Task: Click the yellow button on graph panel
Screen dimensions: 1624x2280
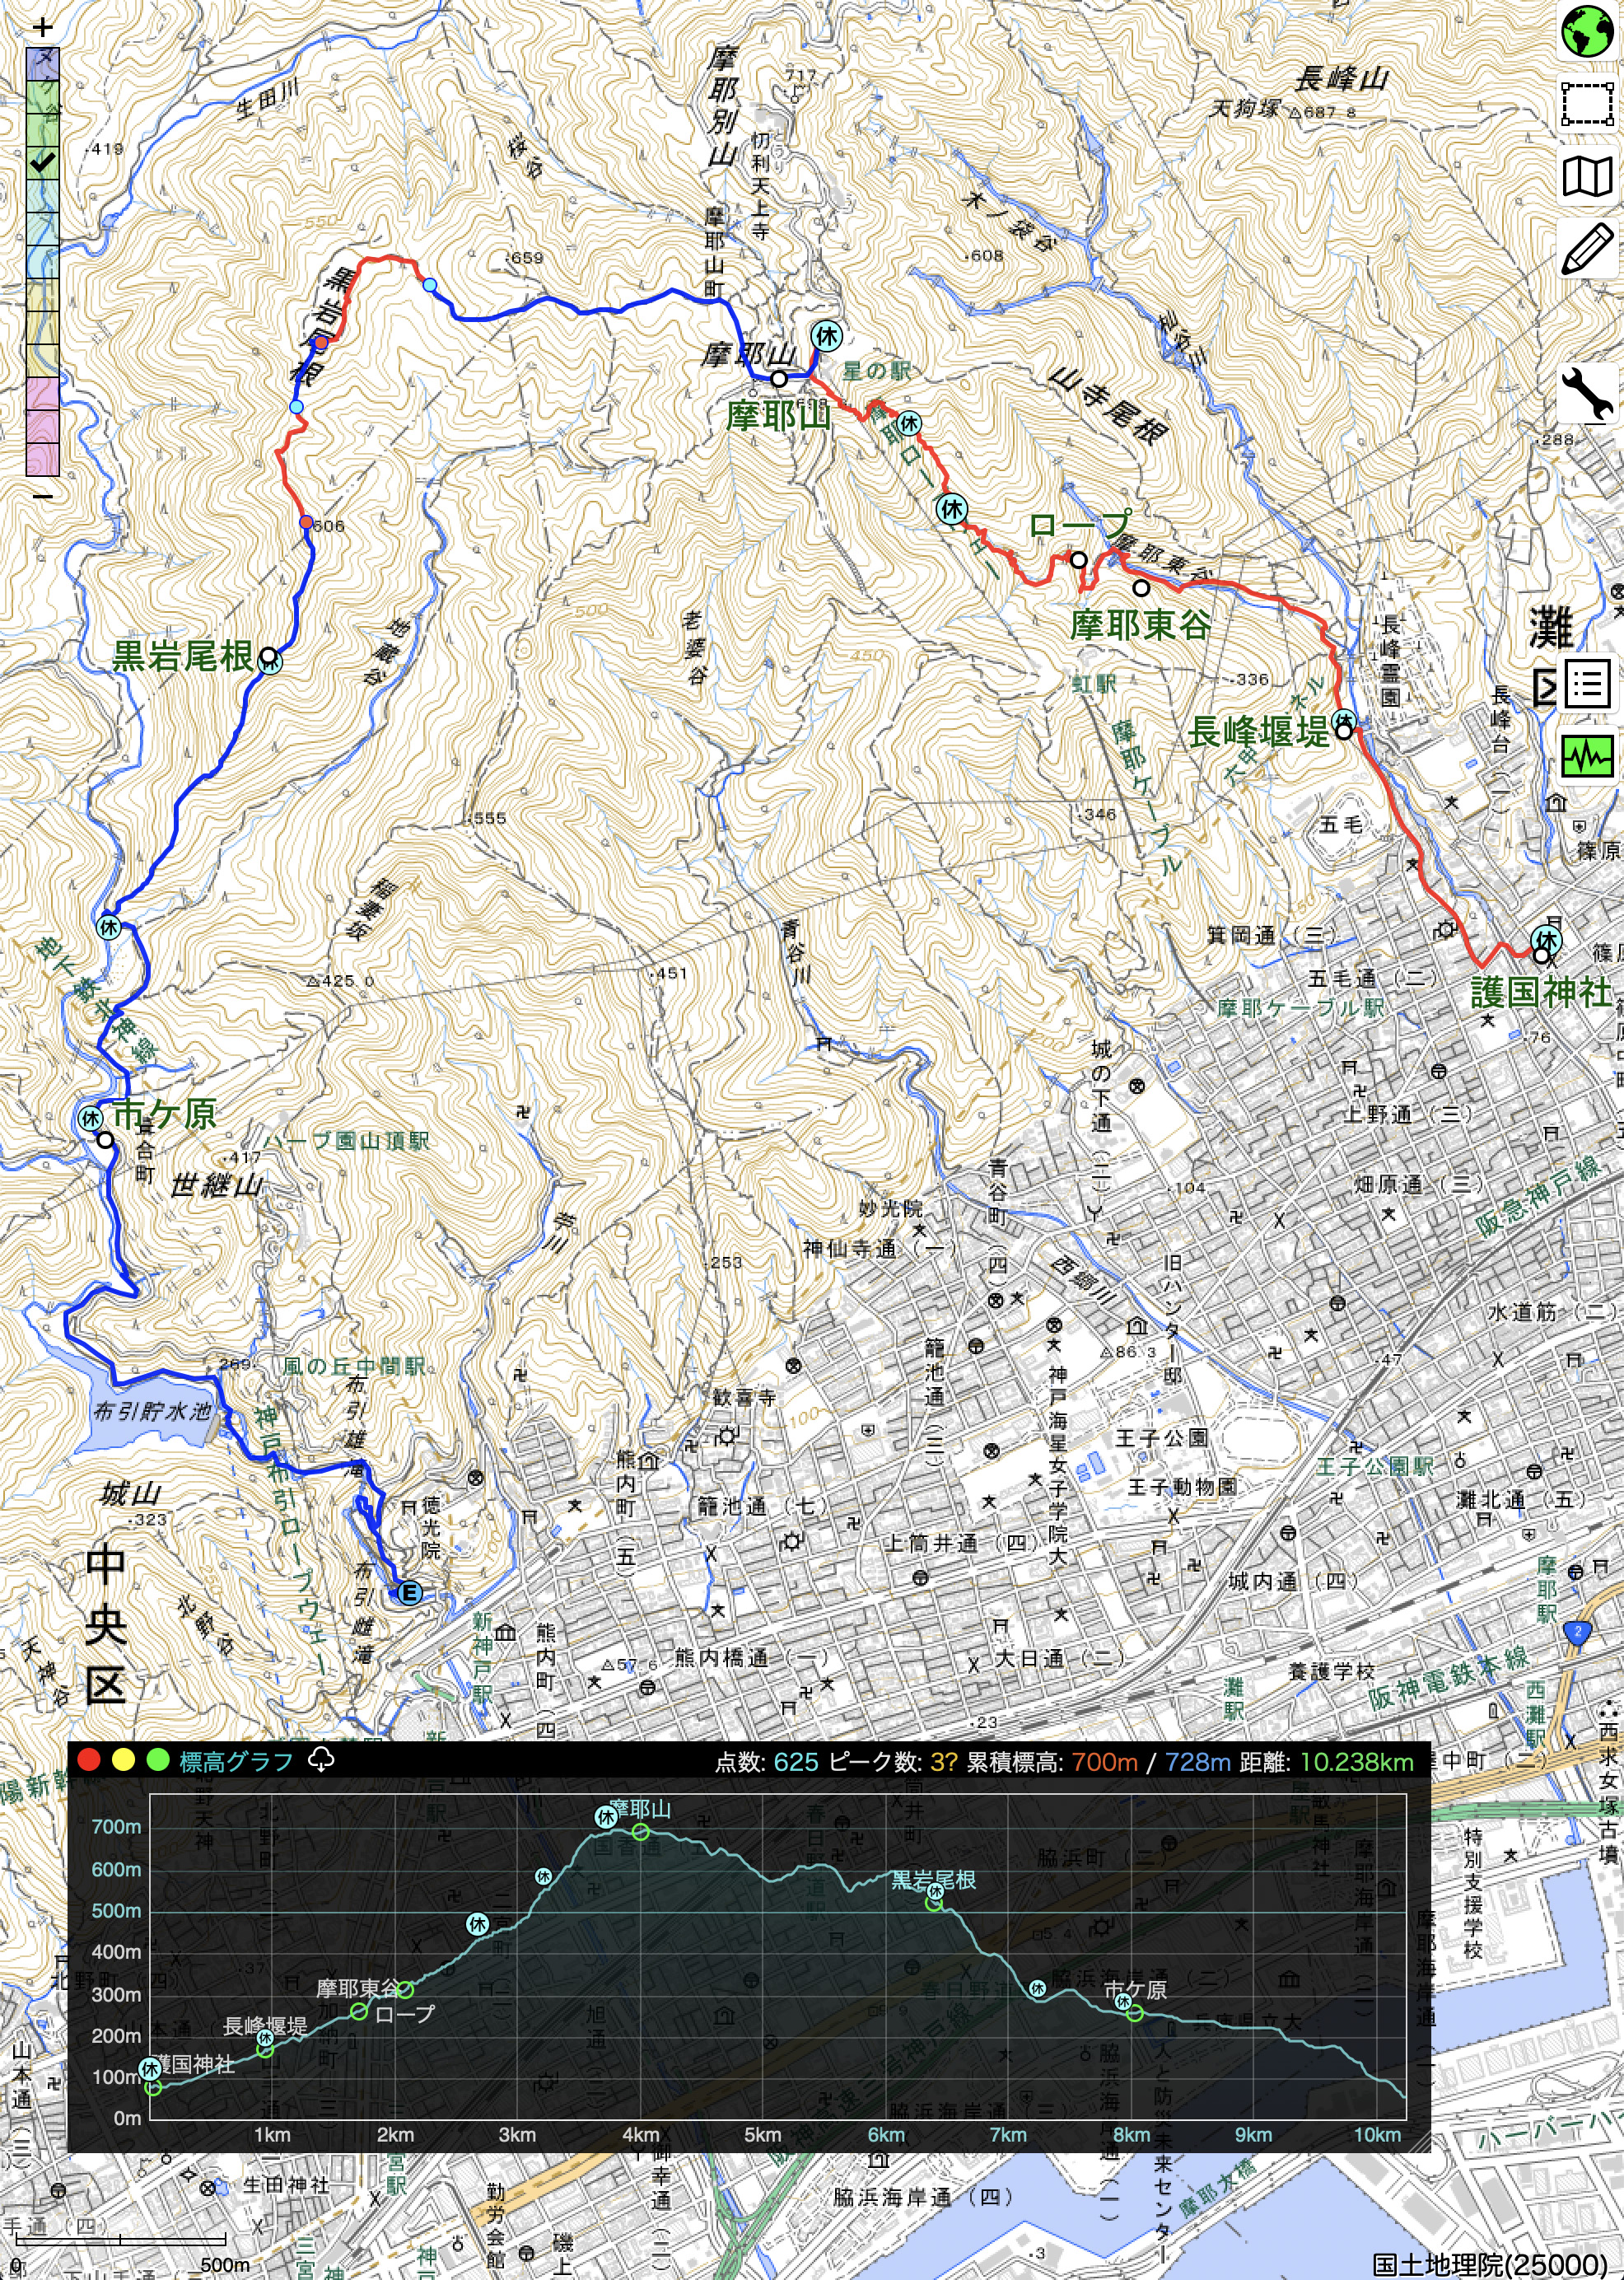Action: [123, 1761]
